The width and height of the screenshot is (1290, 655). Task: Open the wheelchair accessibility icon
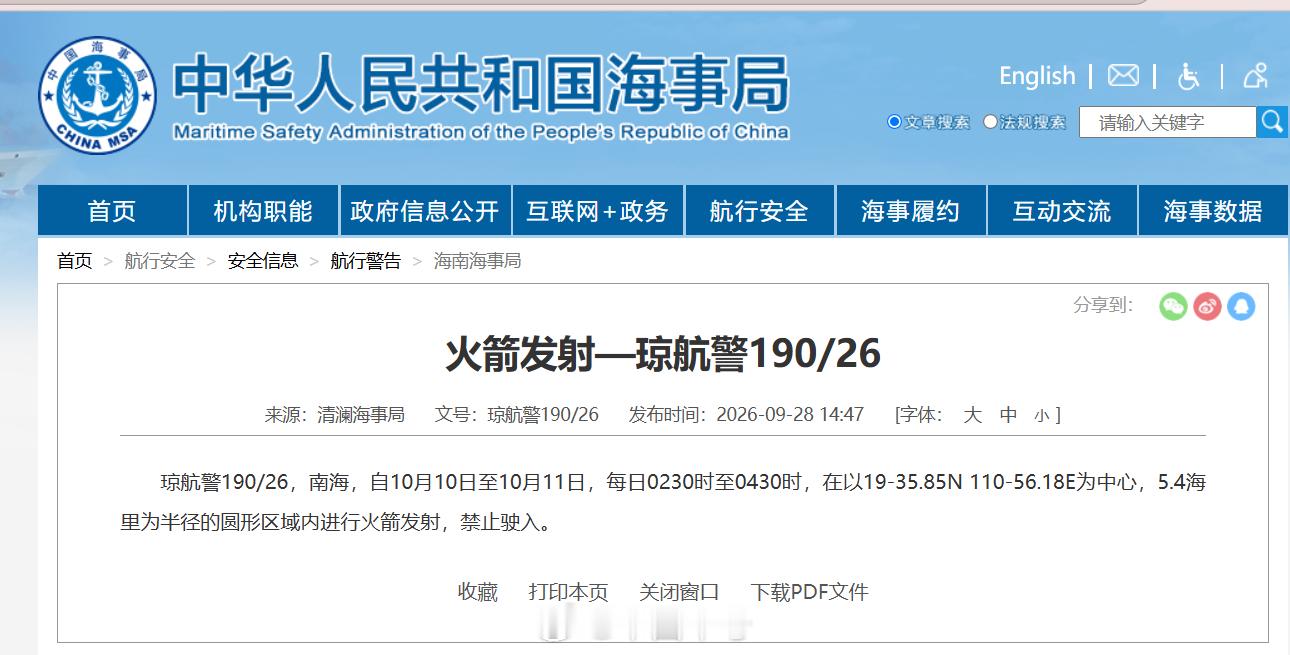(x=1188, y=75)
